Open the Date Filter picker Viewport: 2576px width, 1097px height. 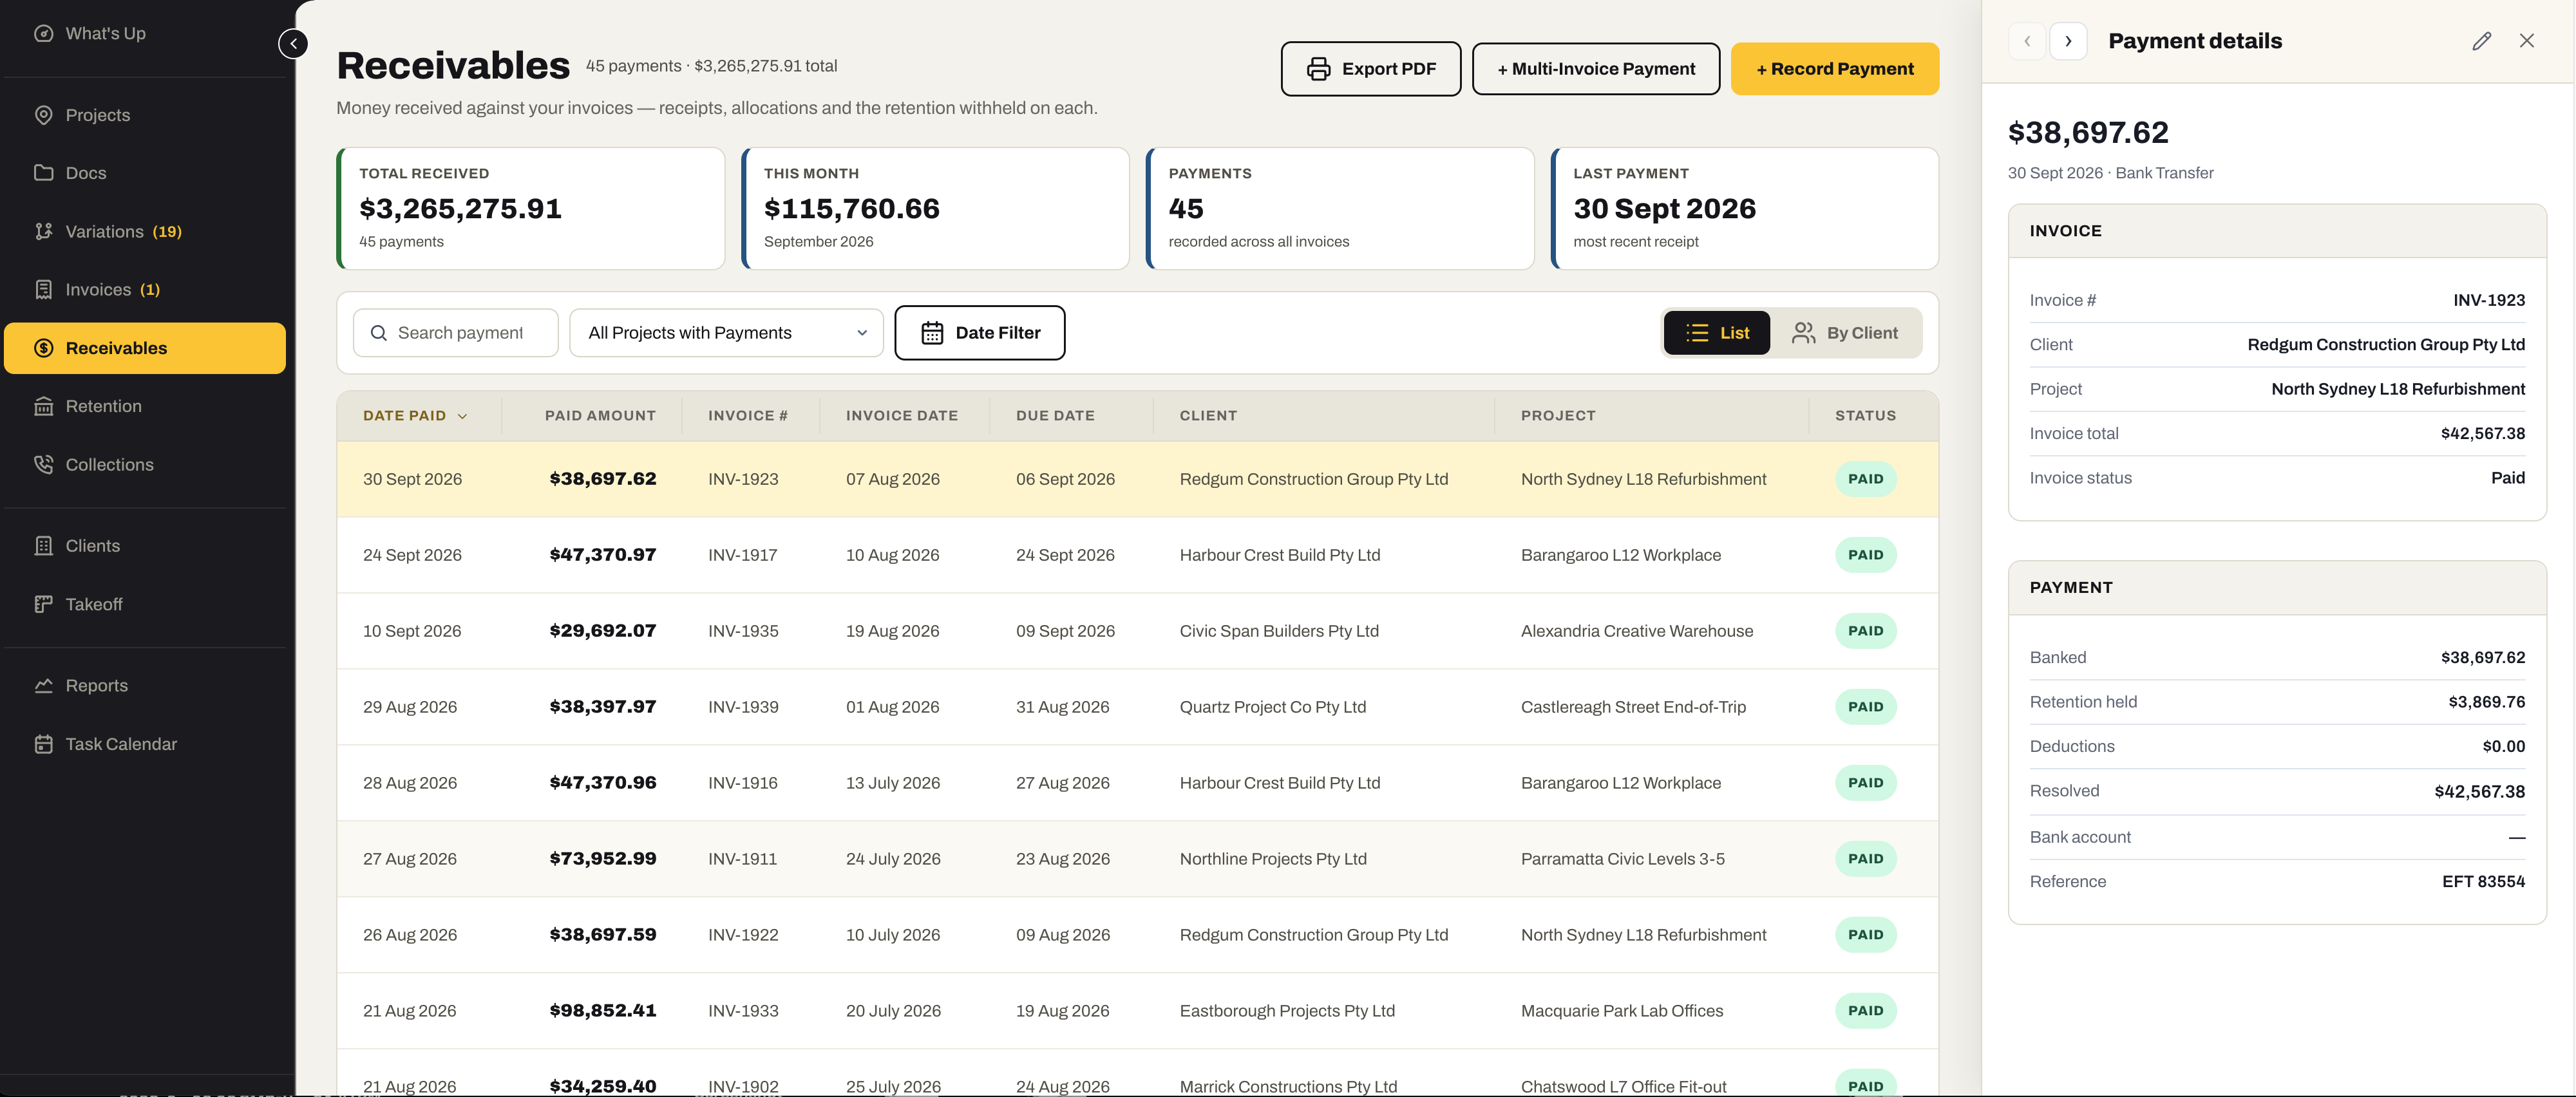tap(980, 333)
